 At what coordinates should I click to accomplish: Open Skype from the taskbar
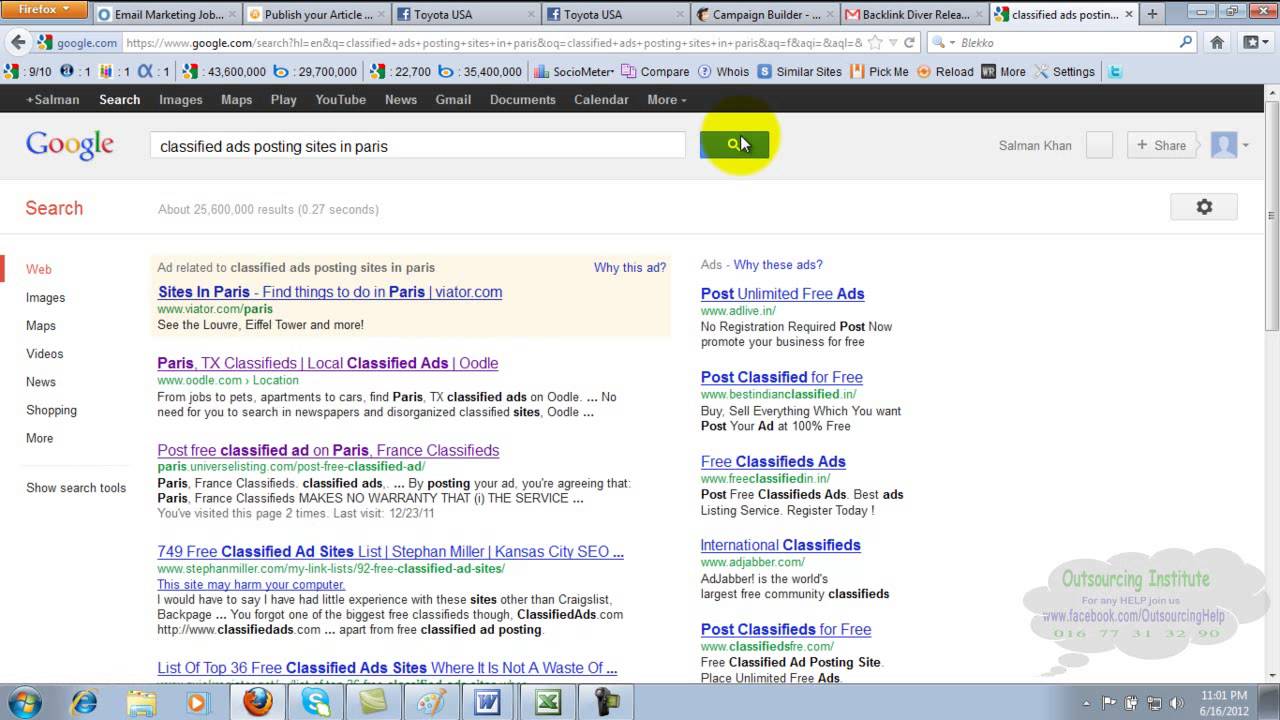click(x=316, y=702)
